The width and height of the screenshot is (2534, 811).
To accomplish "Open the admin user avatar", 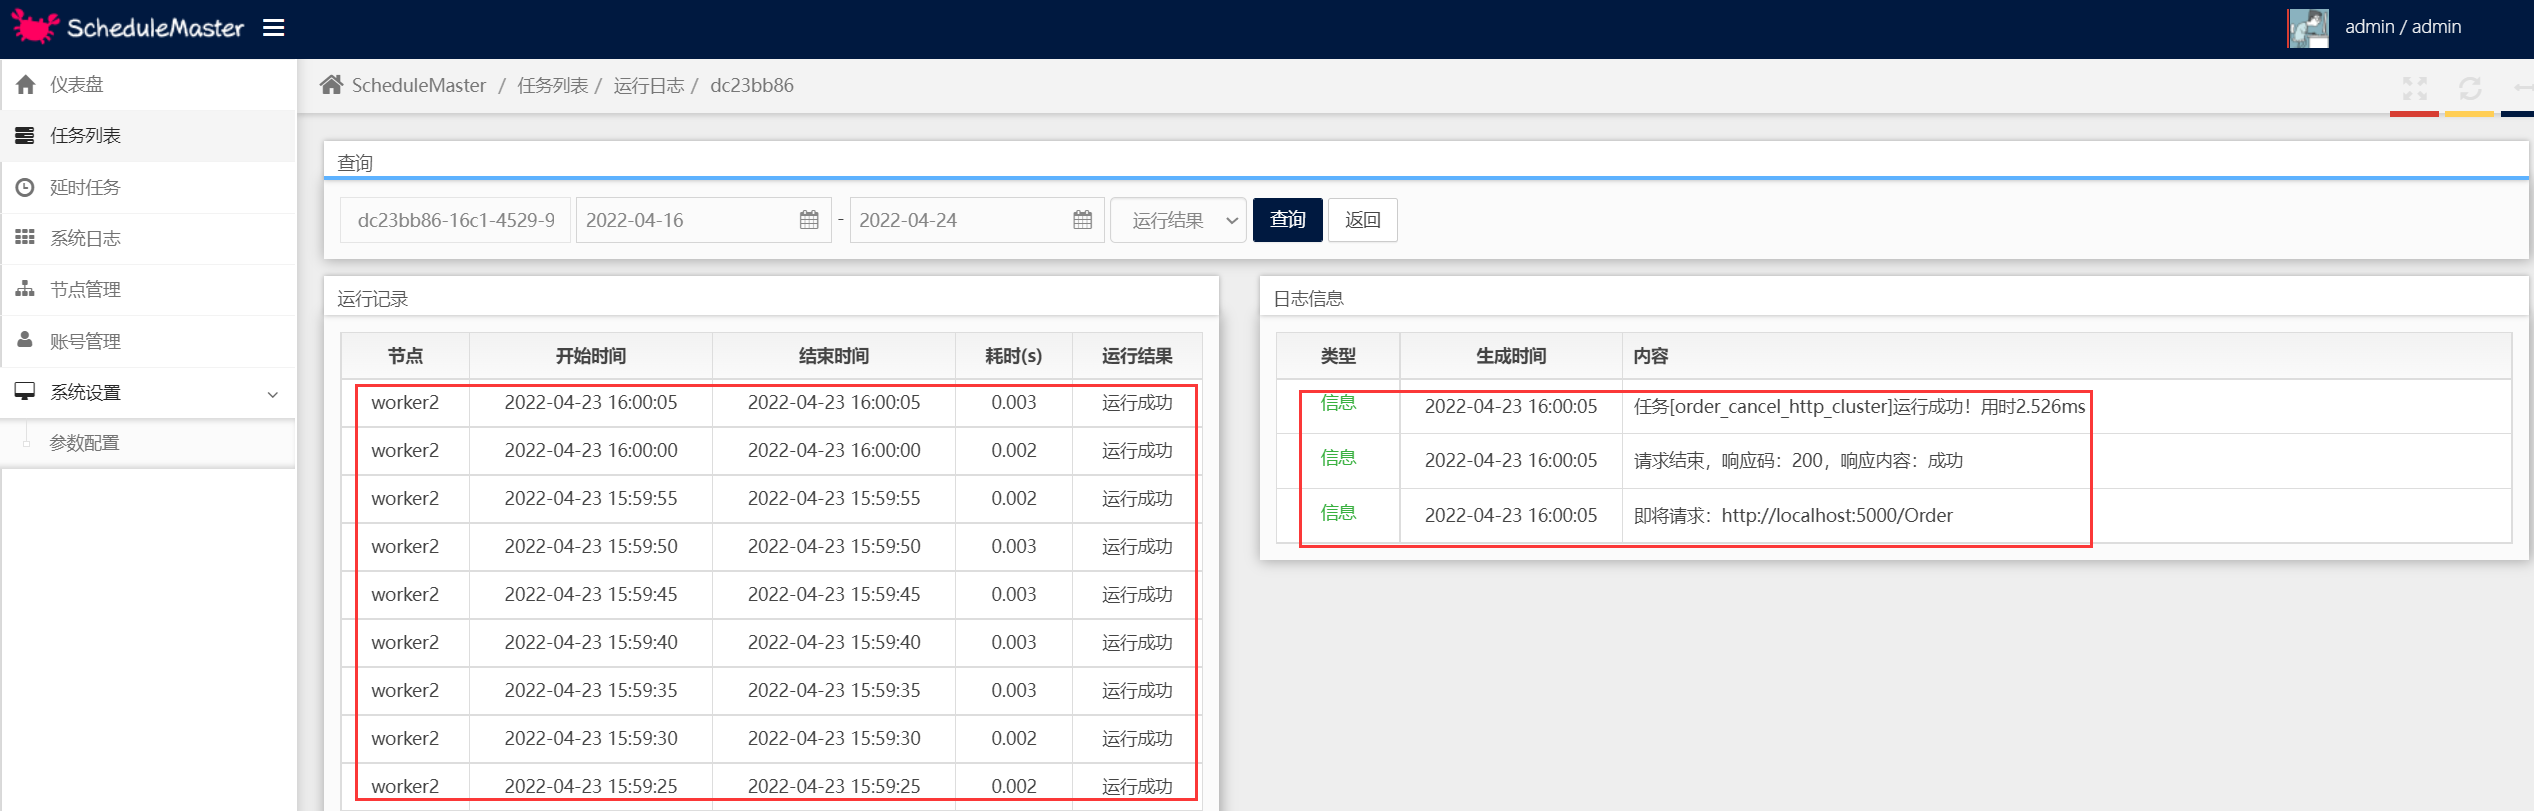I will (2308, 28).
